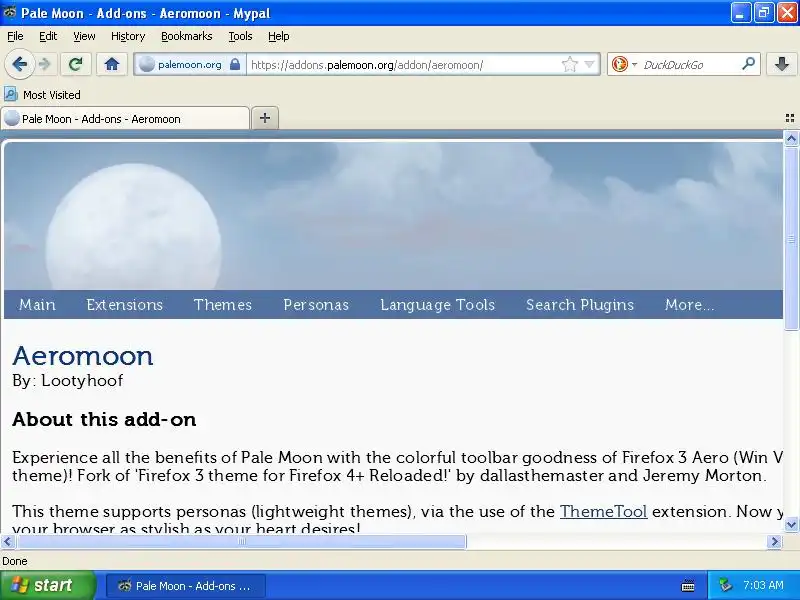Image resolution: width=800 pixels, height=600 pixels.
Task: Click the Aeromoon heading text
Action: coord(83,356)
